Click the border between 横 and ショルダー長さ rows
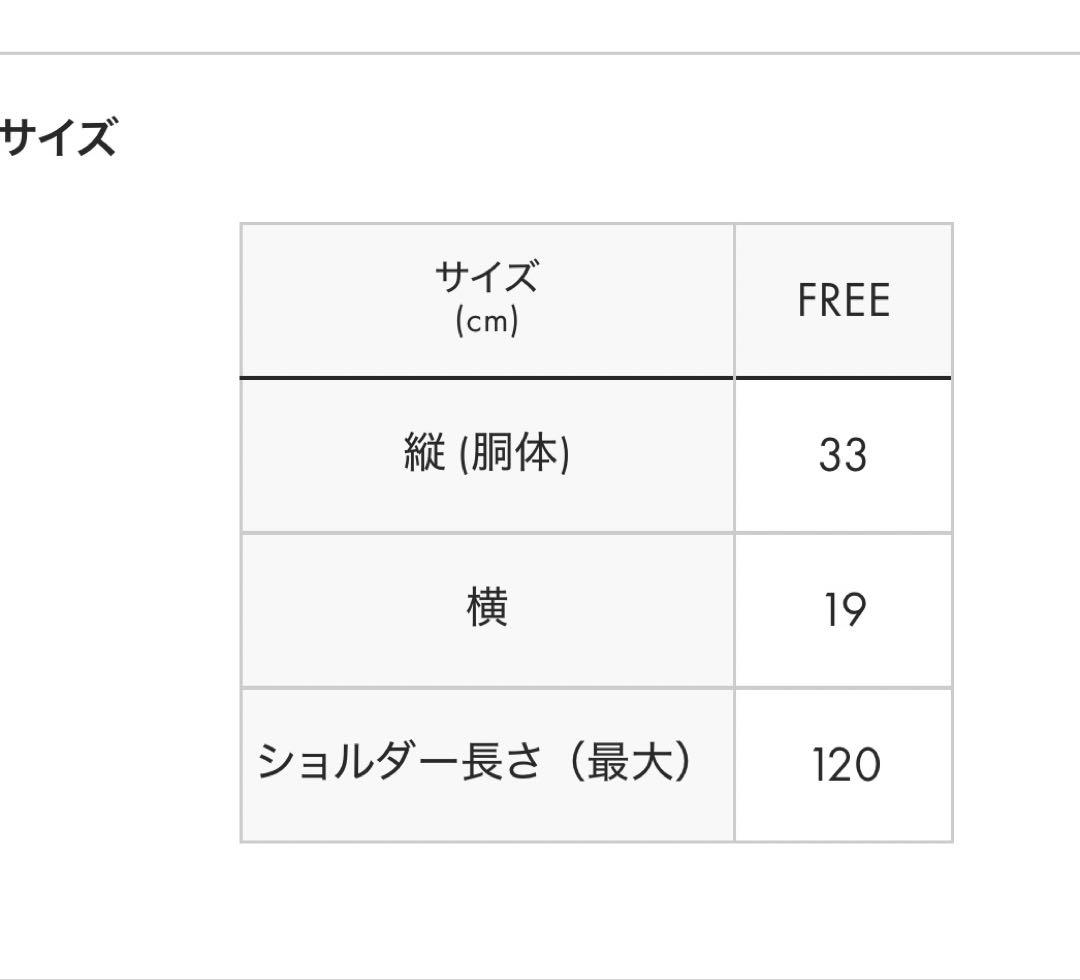Screen dimensions: 1080x980 [487, 687]
